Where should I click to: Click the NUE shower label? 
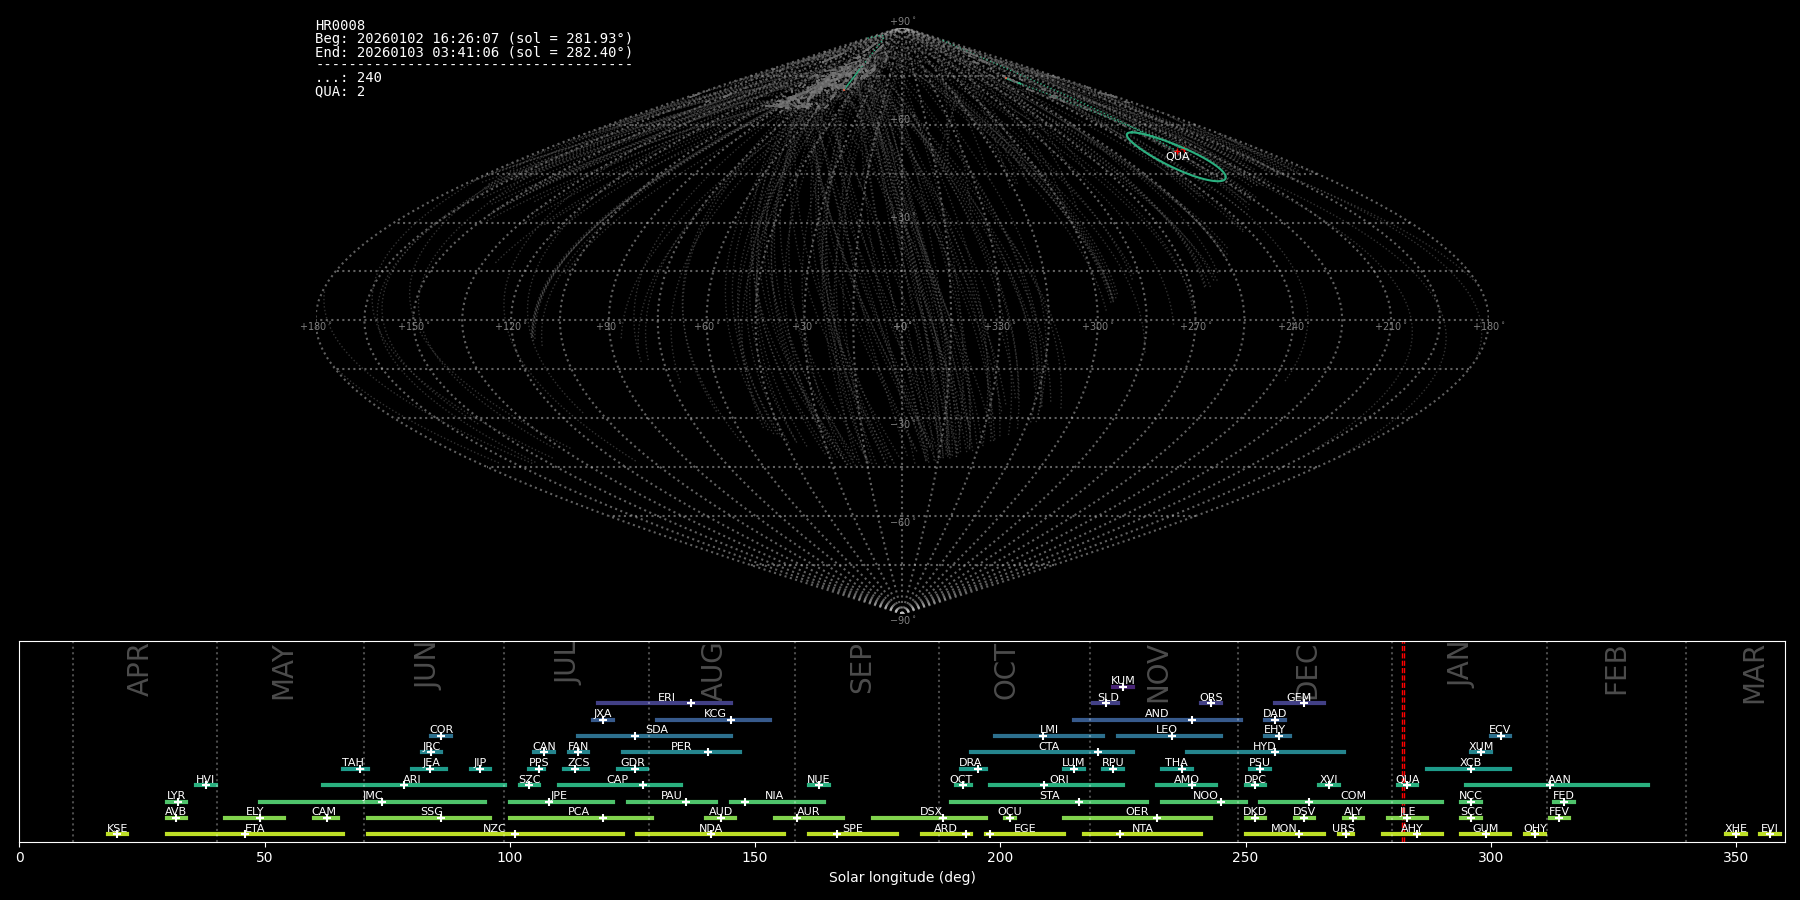818,780
